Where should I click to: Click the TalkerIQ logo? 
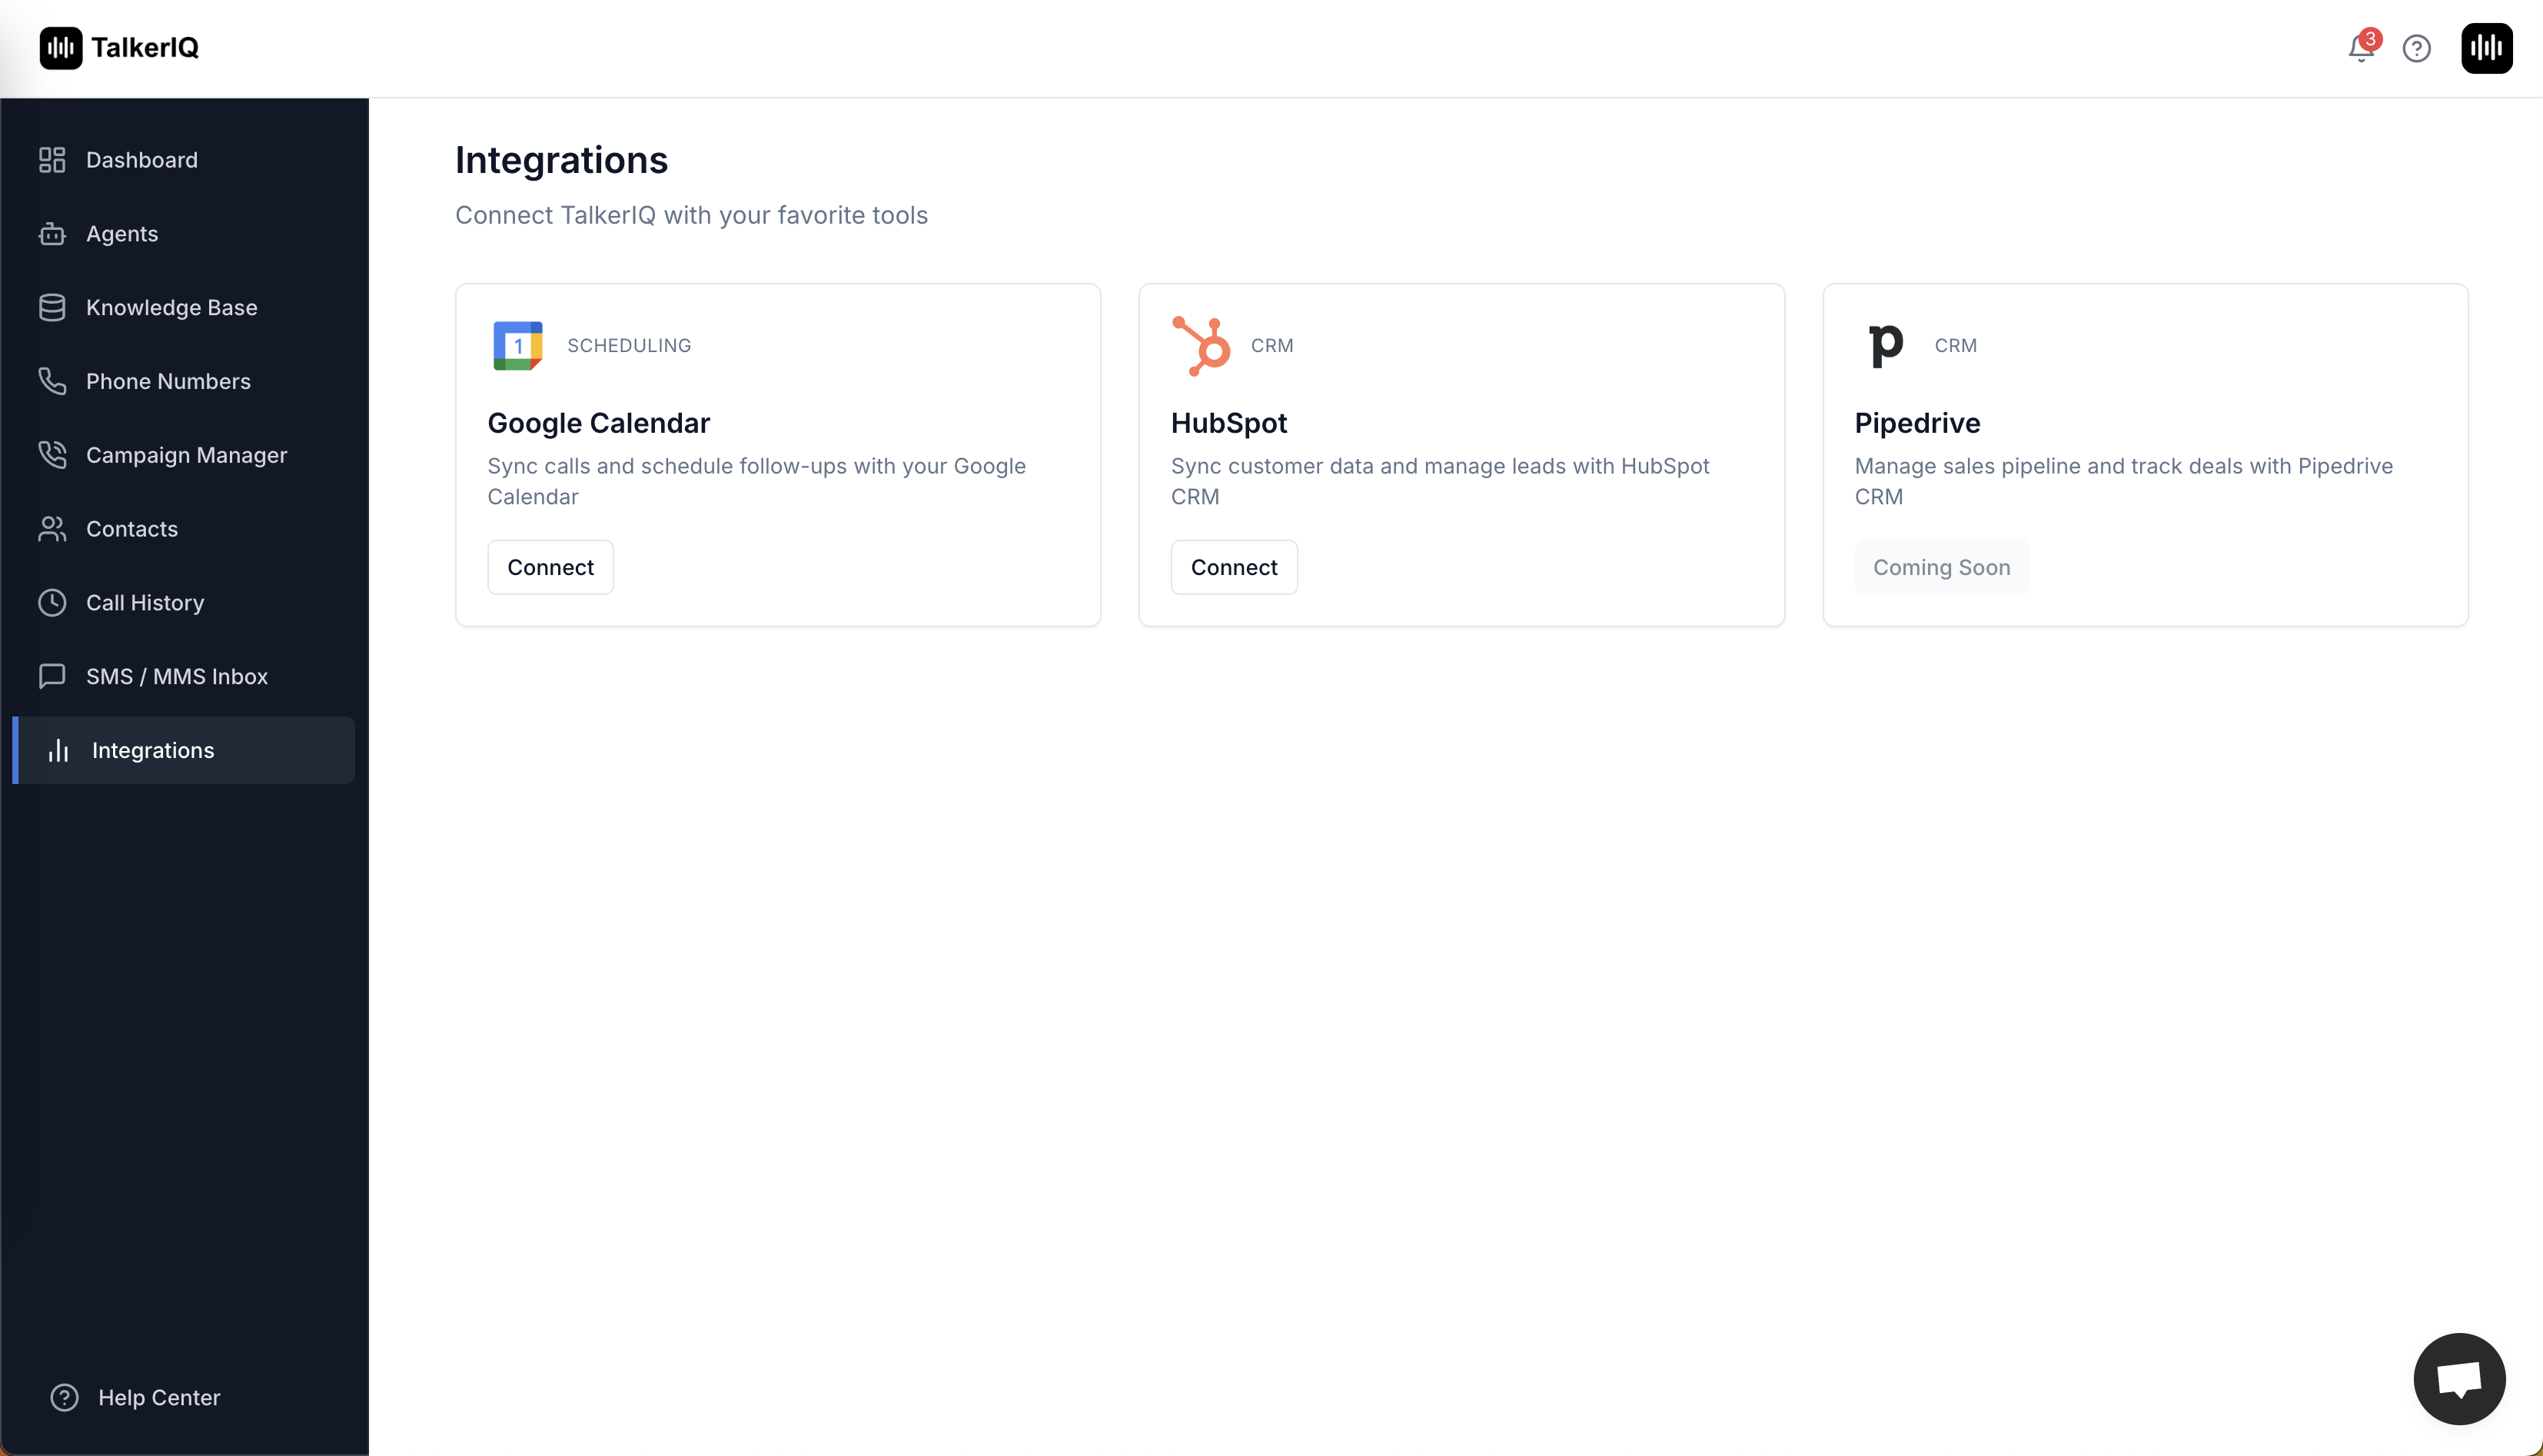[x=118, y=47]
